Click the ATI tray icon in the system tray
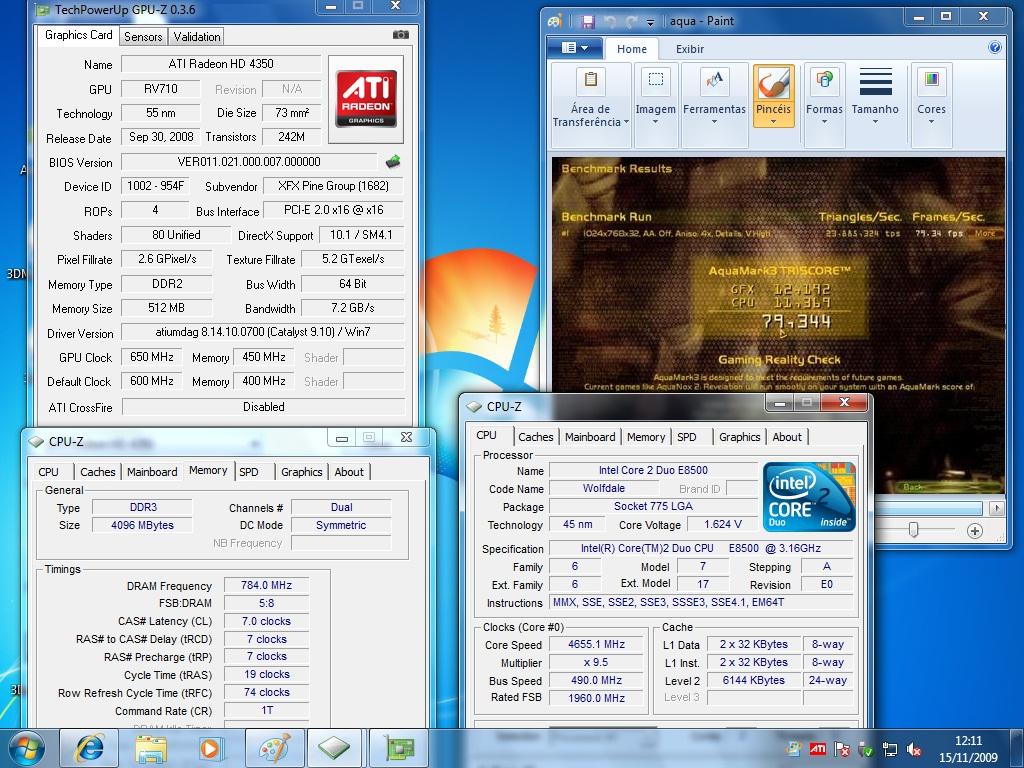Screen dimensions: 1024x768 pyautogui.click(x=818, y=749)
